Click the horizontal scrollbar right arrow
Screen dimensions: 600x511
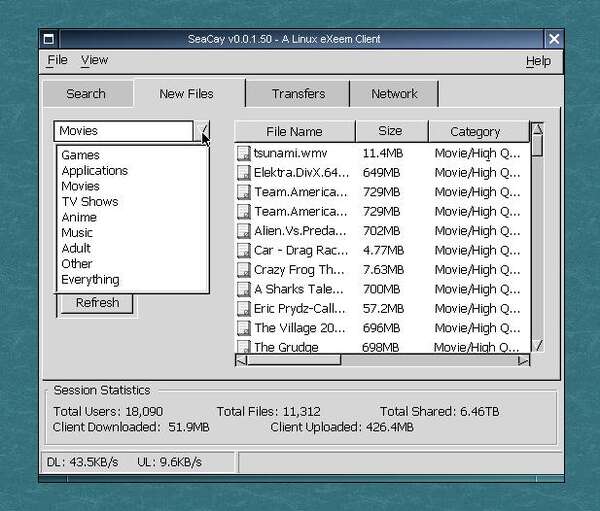(523, 360)
